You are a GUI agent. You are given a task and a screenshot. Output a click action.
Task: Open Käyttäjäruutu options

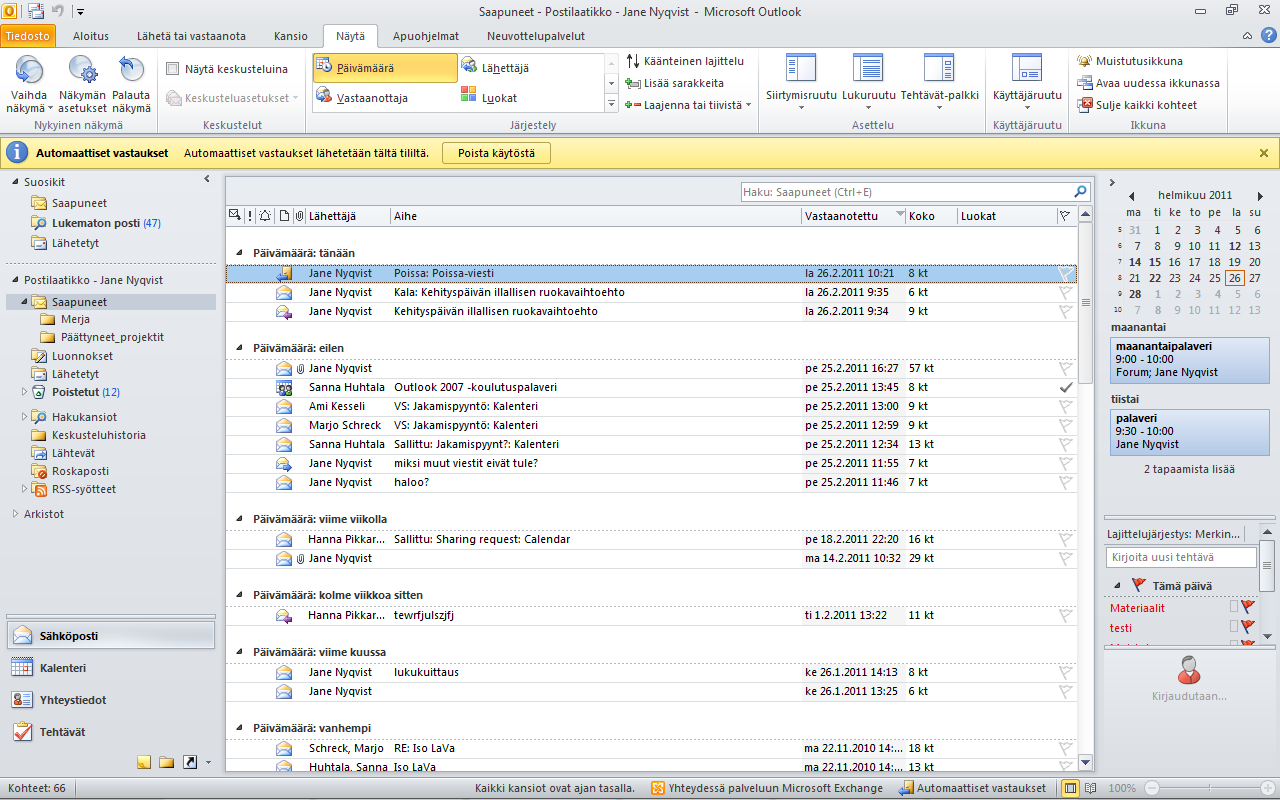click(1027, 80)
